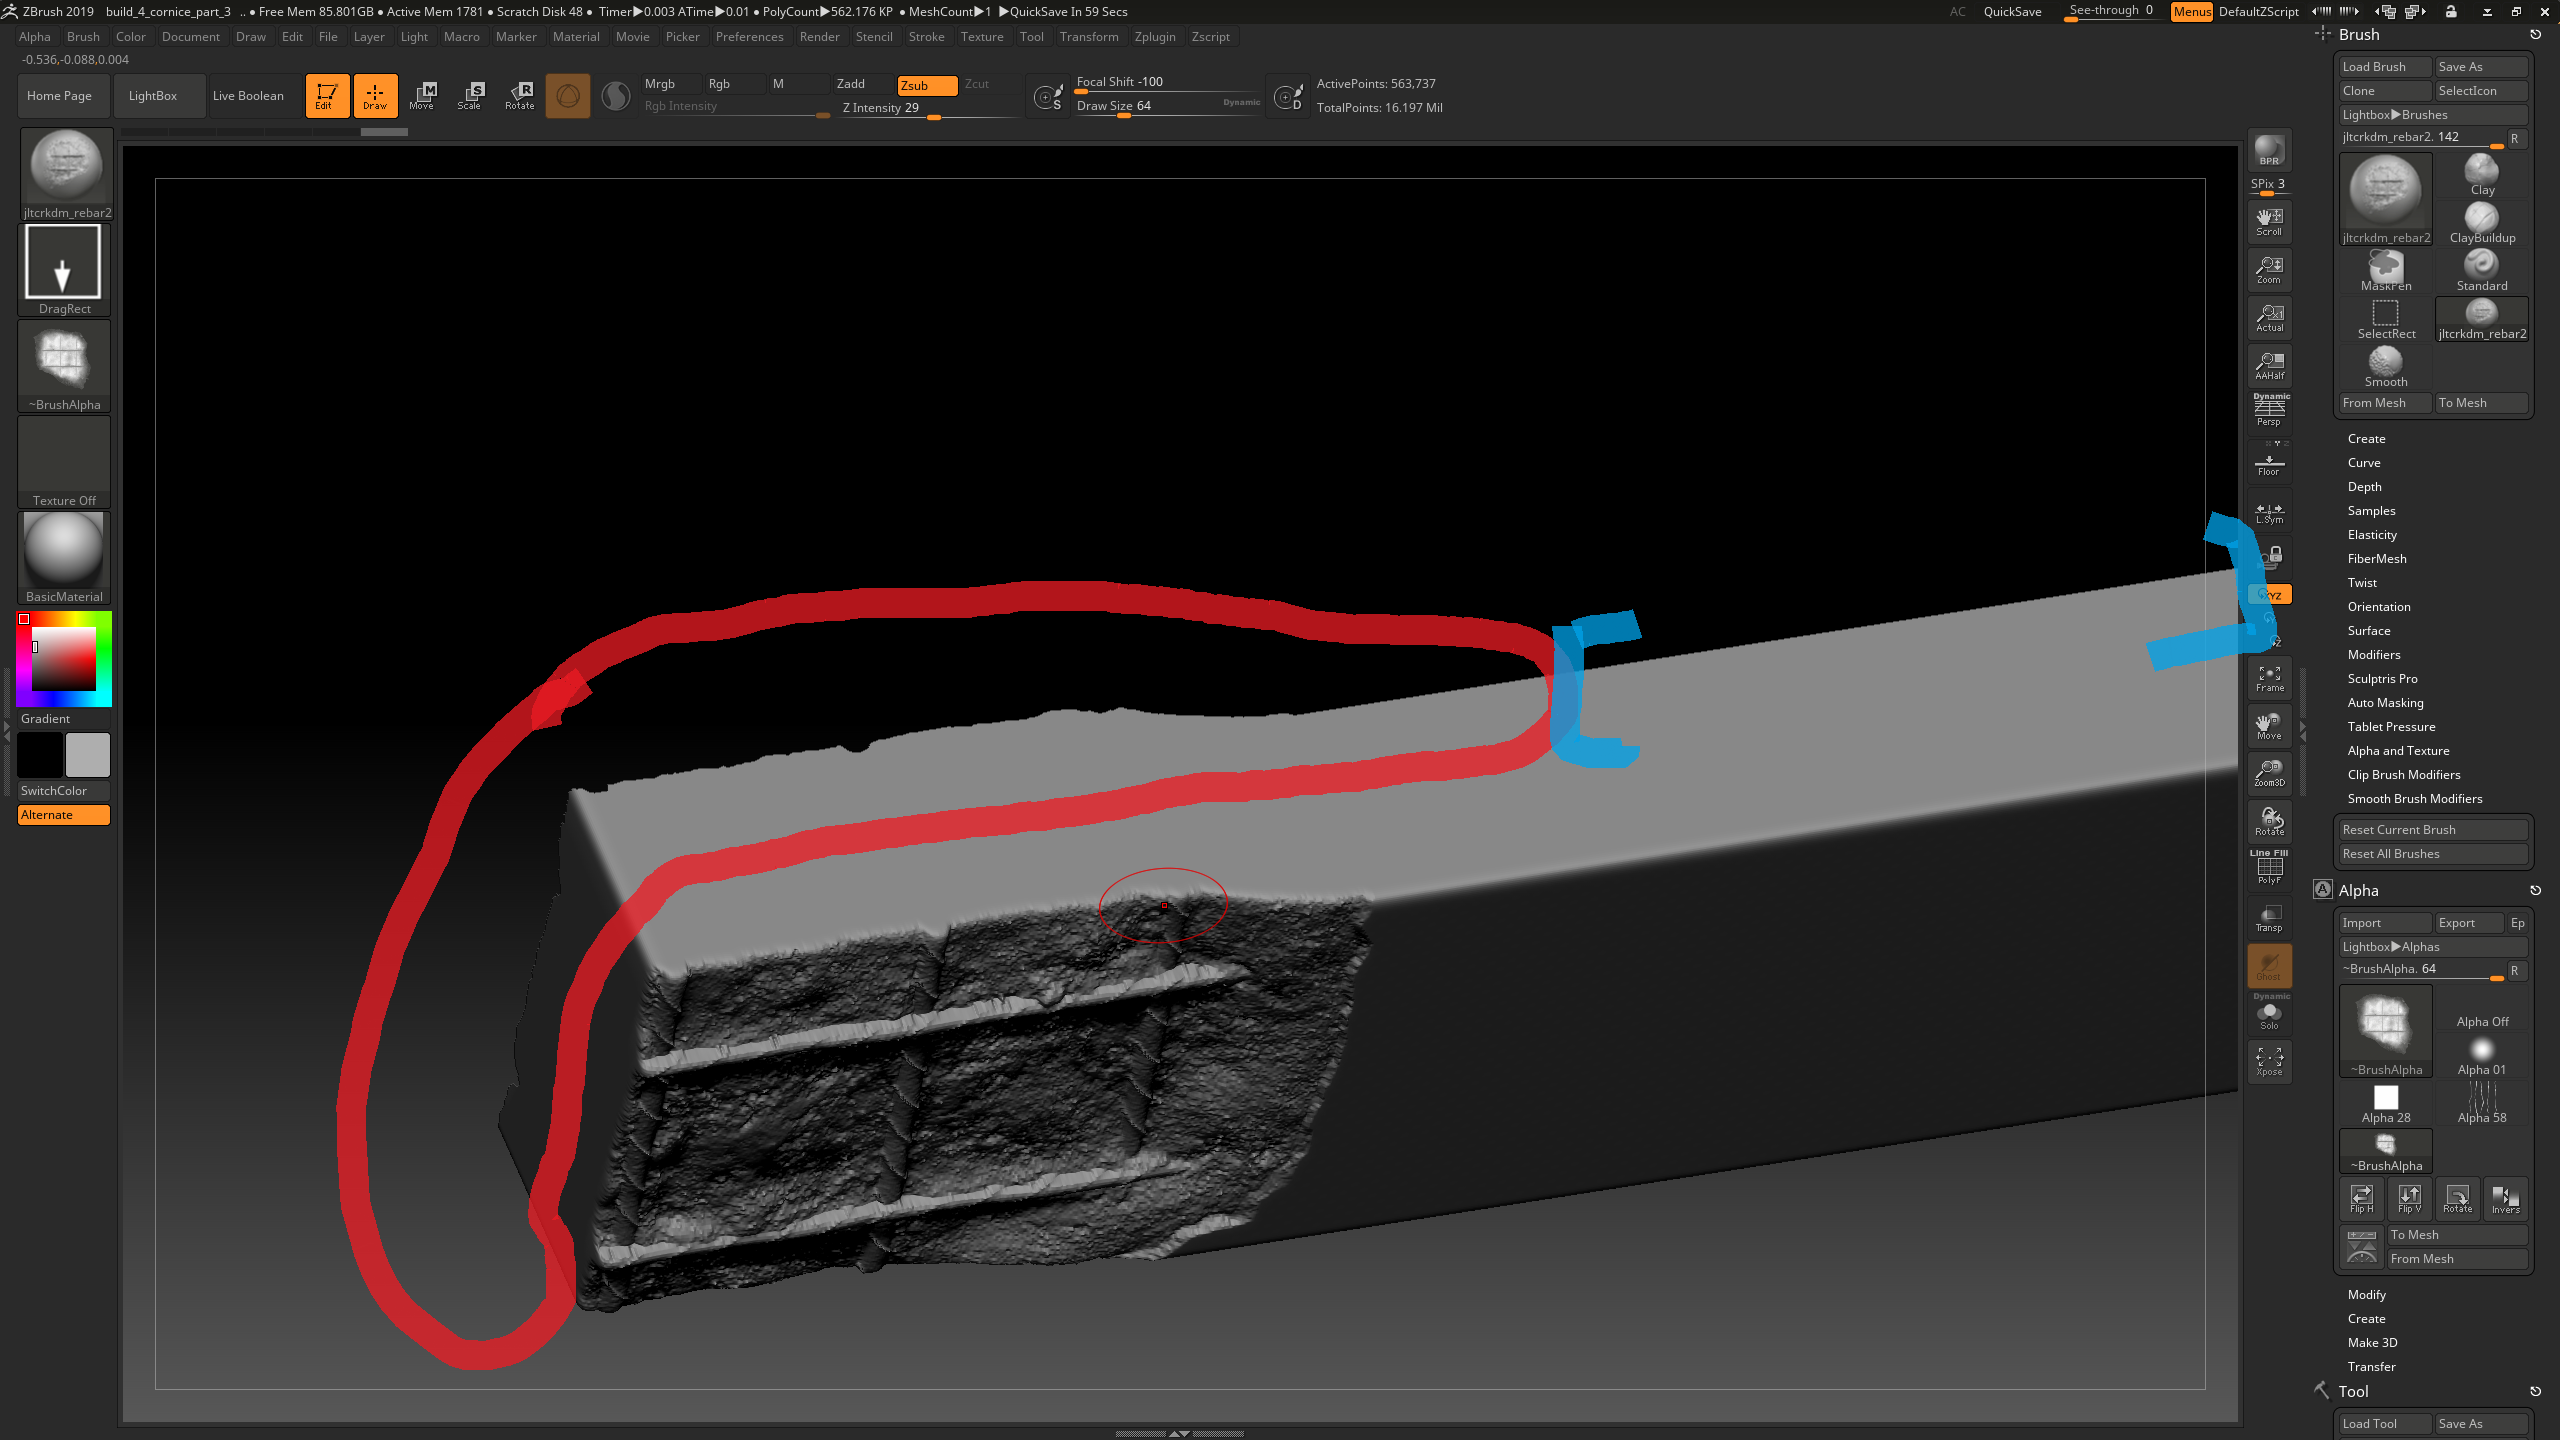Toggle the PolyF Line Fill icon
Screen dimensions: 2560x1440
pos(2269,868)
